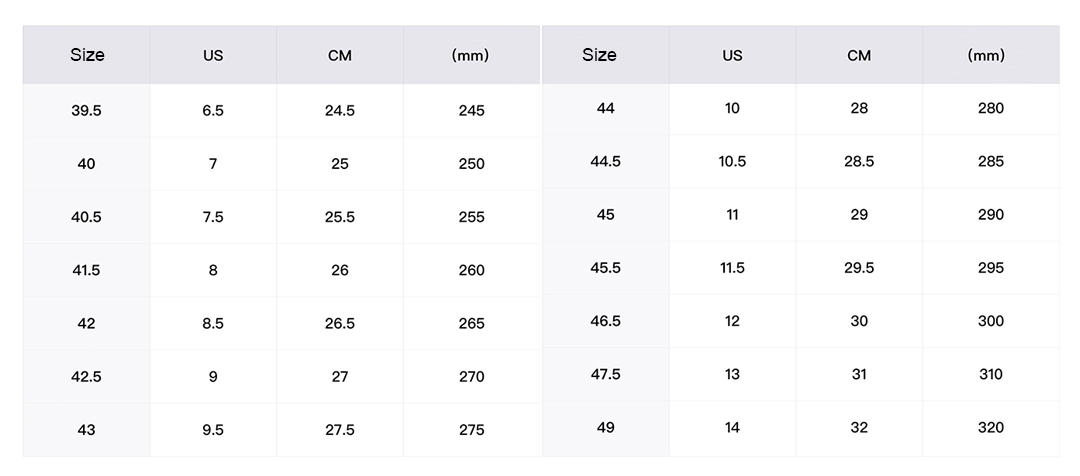Click the 245 mm value

[x=471, y=111]
